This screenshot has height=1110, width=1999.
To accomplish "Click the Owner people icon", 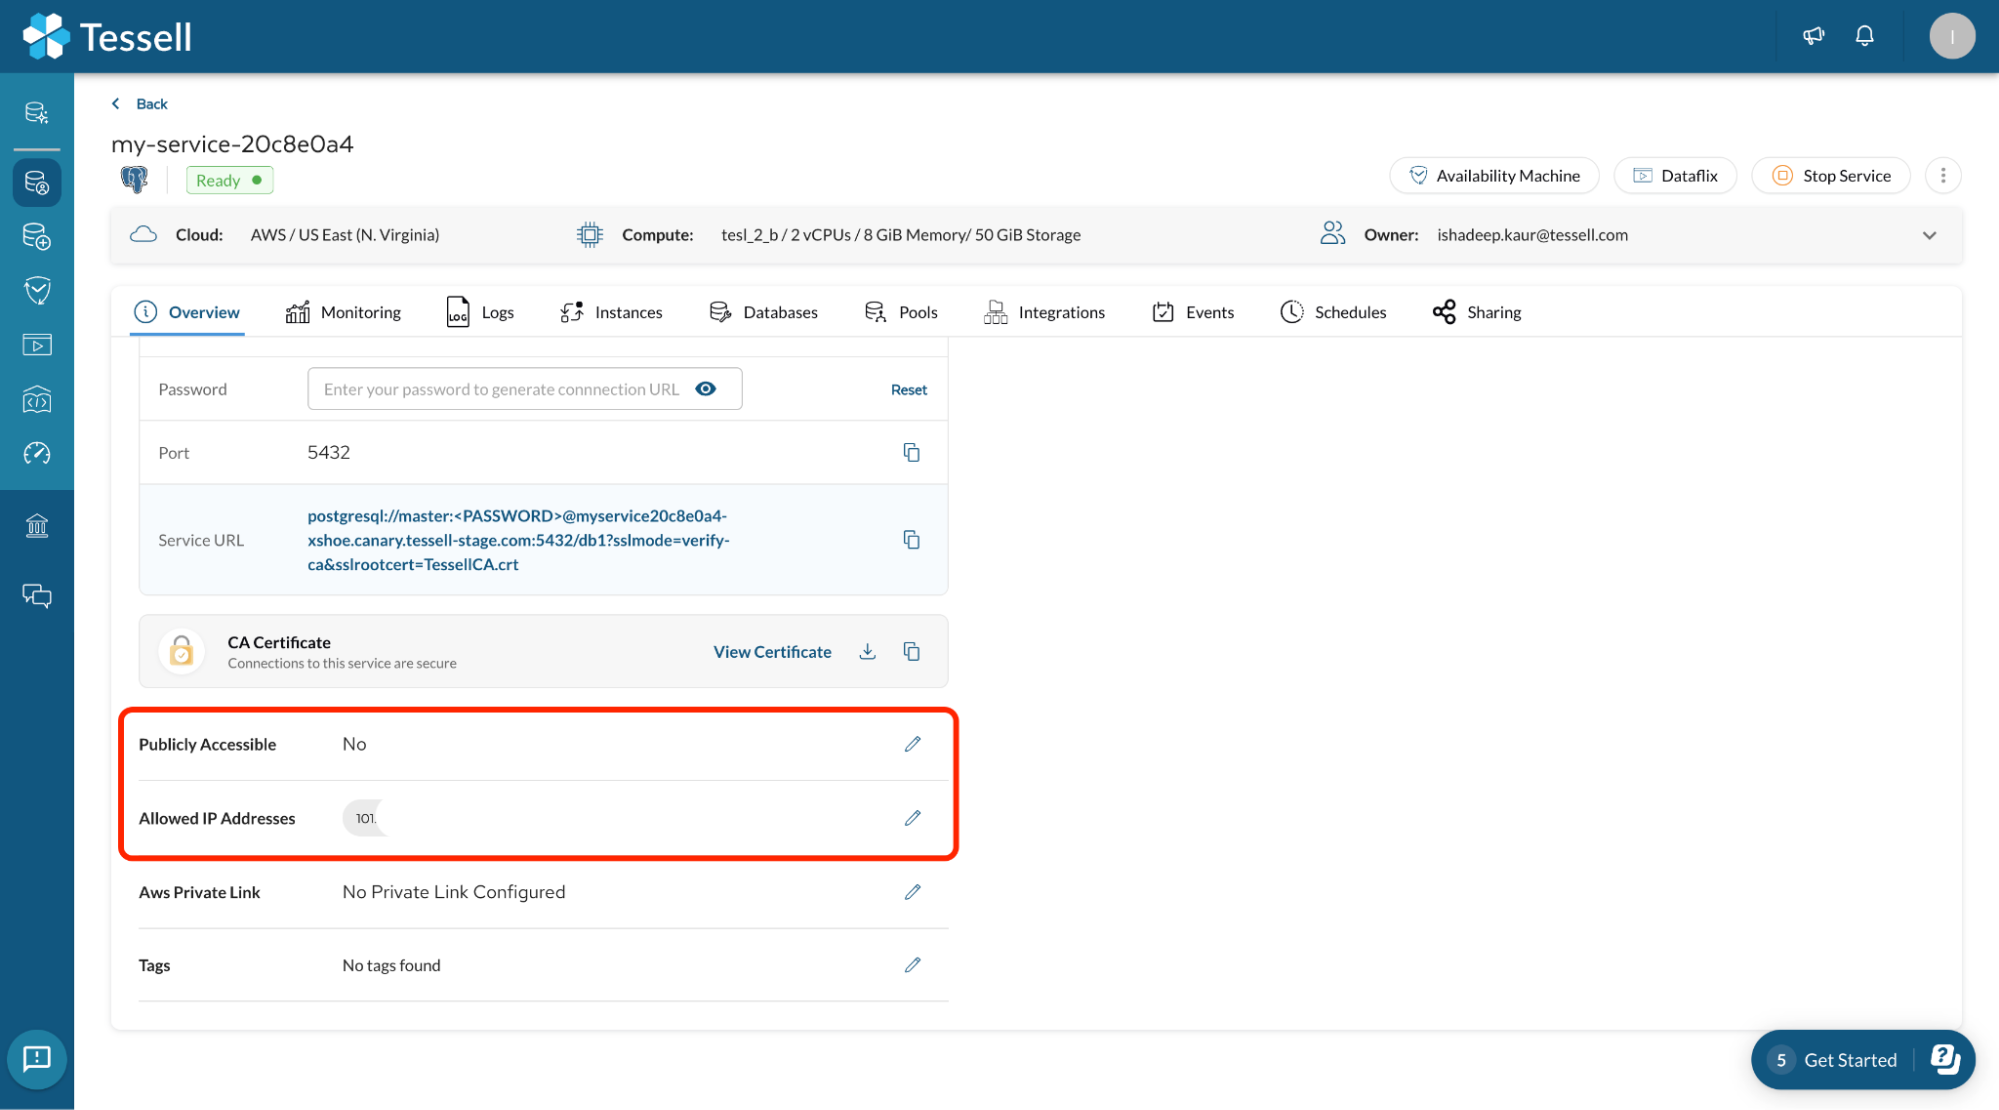I will click(x=1332, y=234).
